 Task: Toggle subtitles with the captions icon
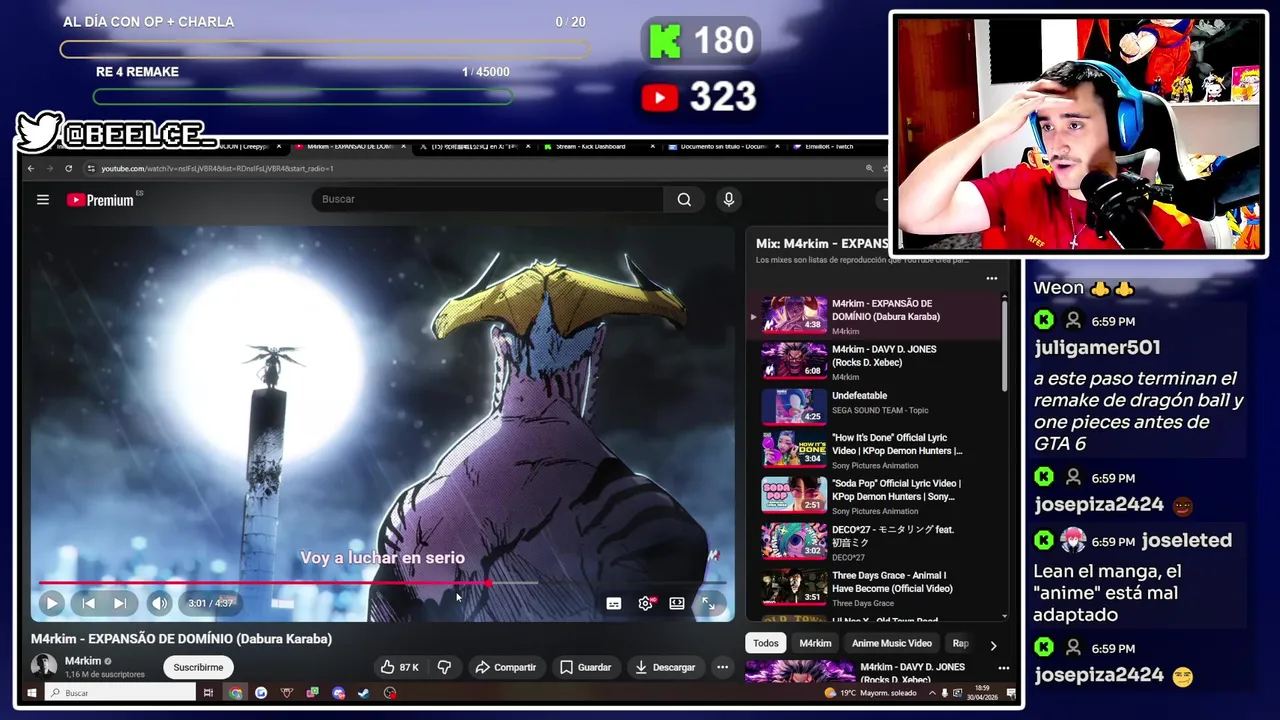[x=614, y=603]
